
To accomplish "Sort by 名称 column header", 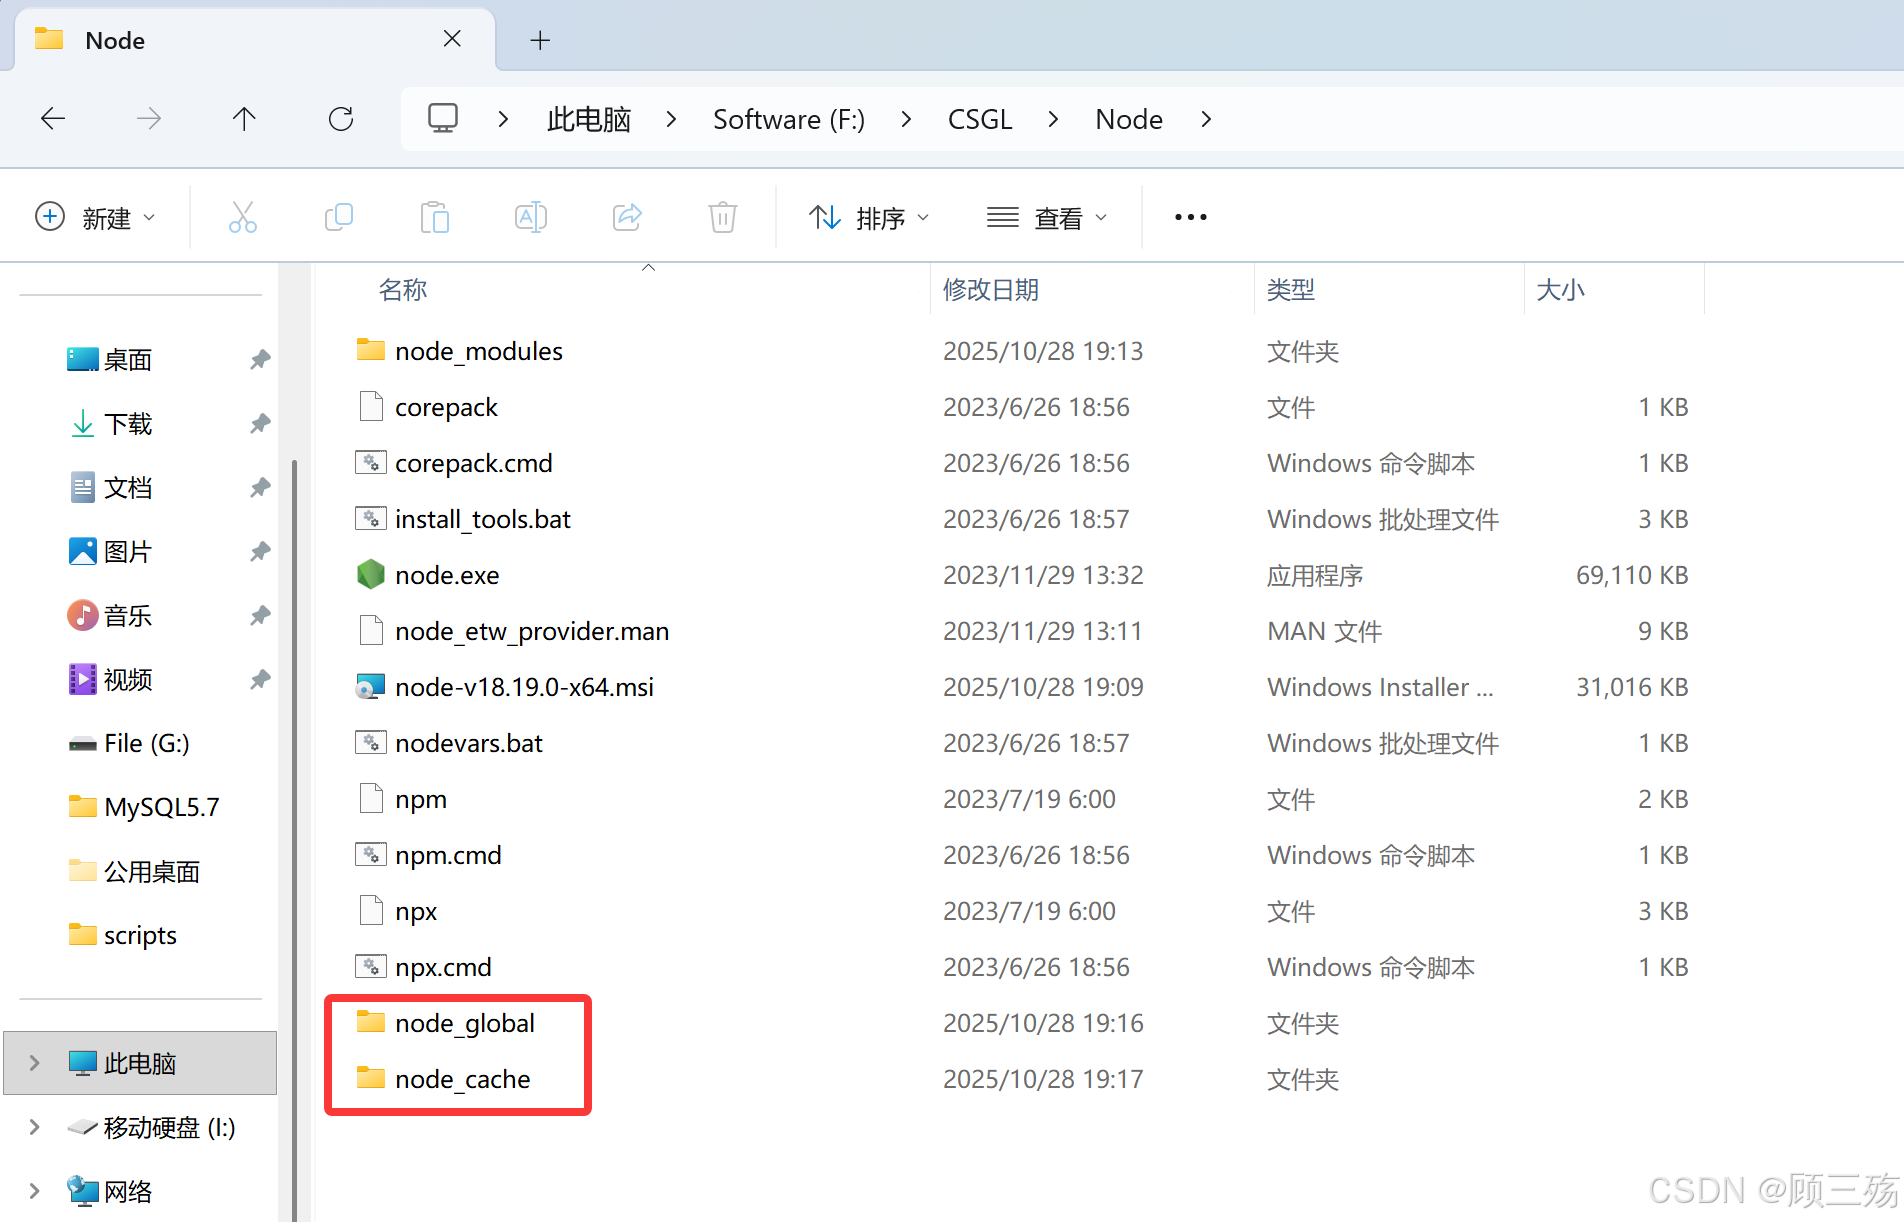I will [x=403, y=290].
